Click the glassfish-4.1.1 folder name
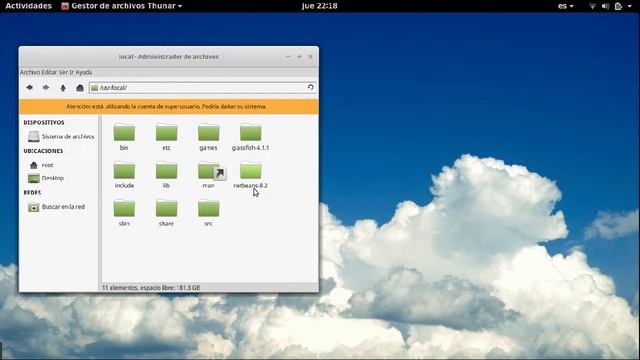The image size is (640, 360). [x=251, y=148]
